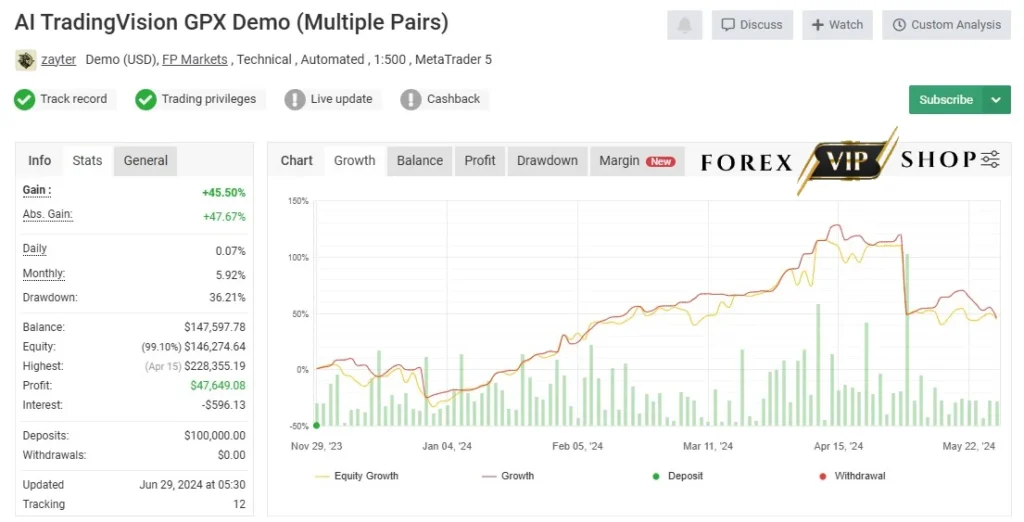Click the Tracking count 12
1024x522 pixels.
click(x=240, y=504)
